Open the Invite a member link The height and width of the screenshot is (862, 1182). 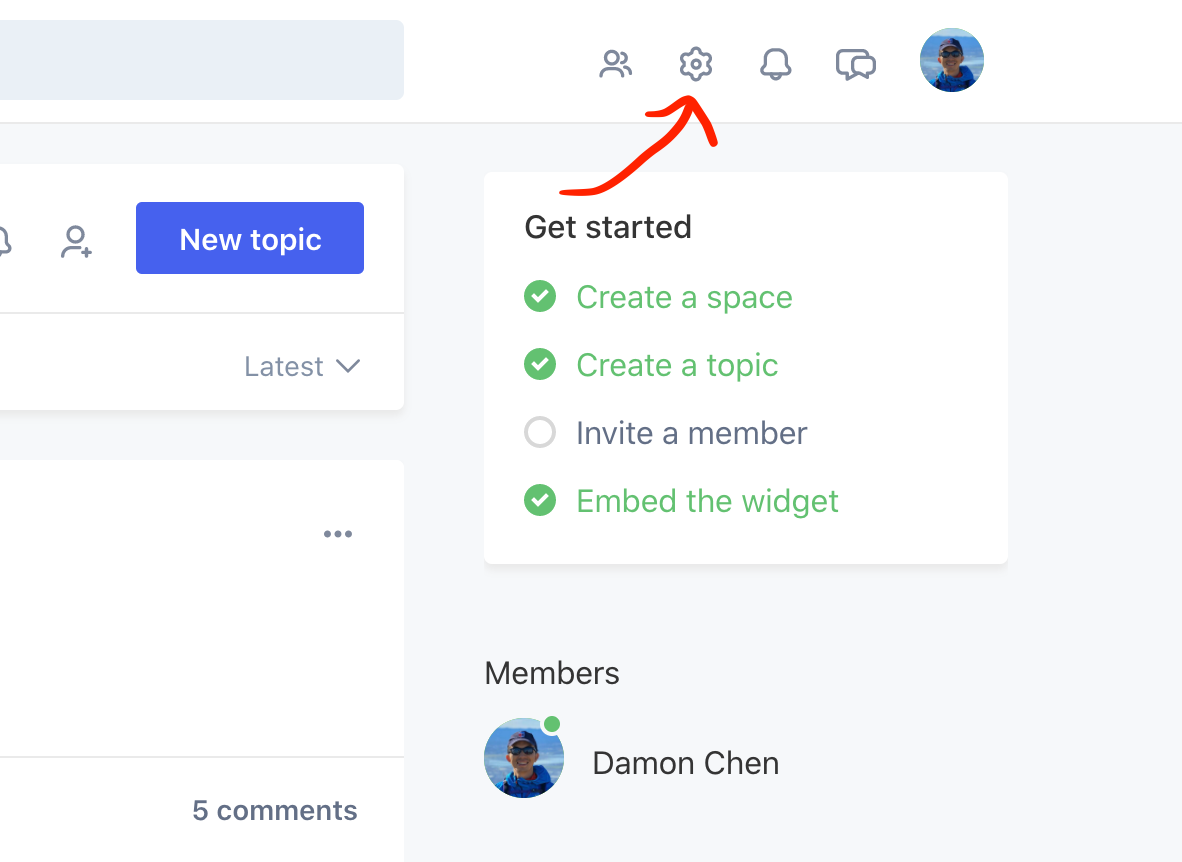(x=691, y=433)
